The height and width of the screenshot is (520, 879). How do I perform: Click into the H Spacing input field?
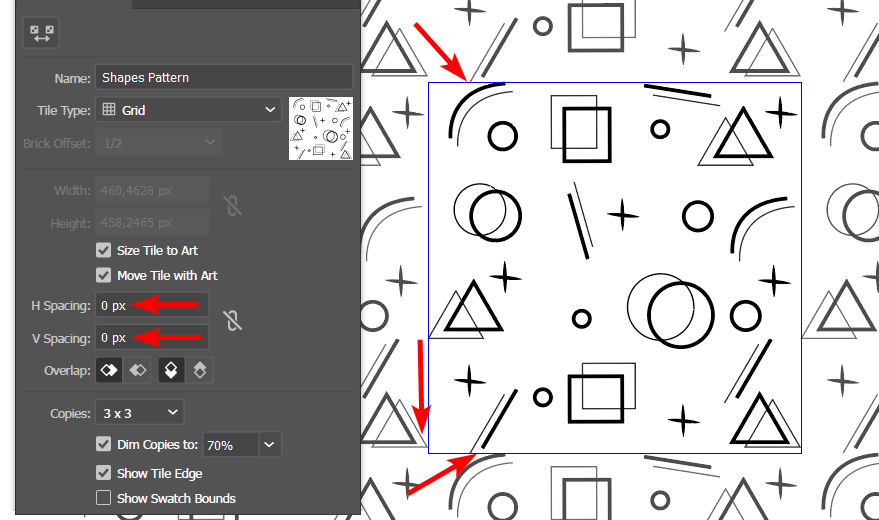click(x=152, y=305)
